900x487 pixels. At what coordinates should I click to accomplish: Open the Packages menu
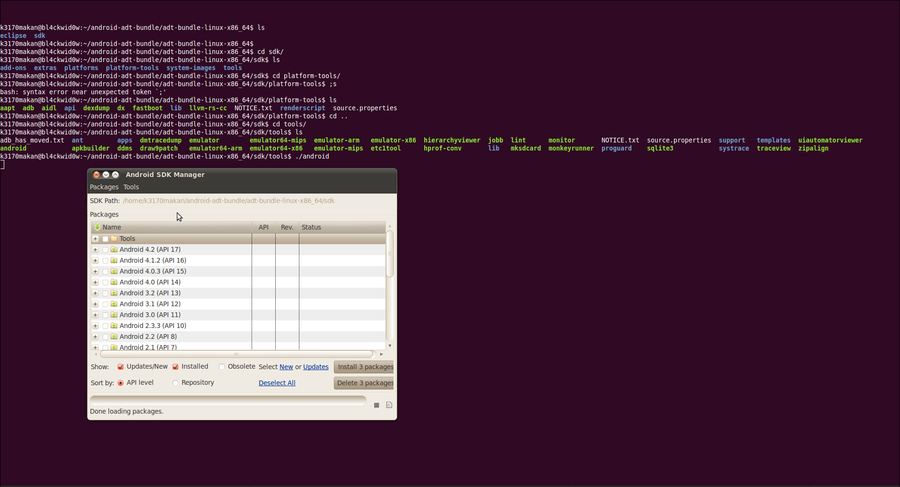(104, 187)
